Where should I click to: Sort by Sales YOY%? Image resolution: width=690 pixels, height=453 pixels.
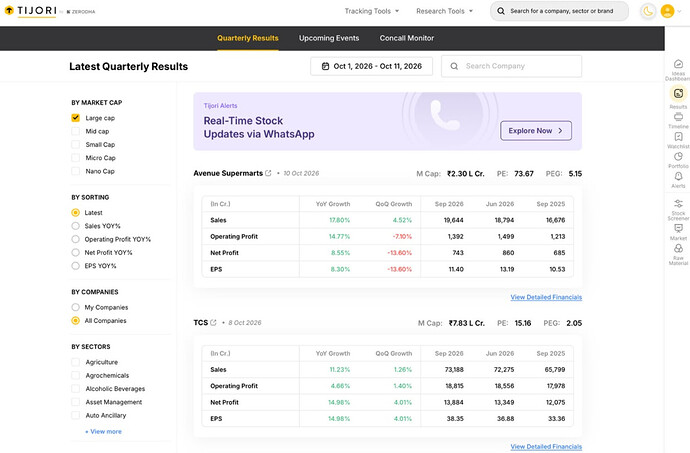click(76, 226)
